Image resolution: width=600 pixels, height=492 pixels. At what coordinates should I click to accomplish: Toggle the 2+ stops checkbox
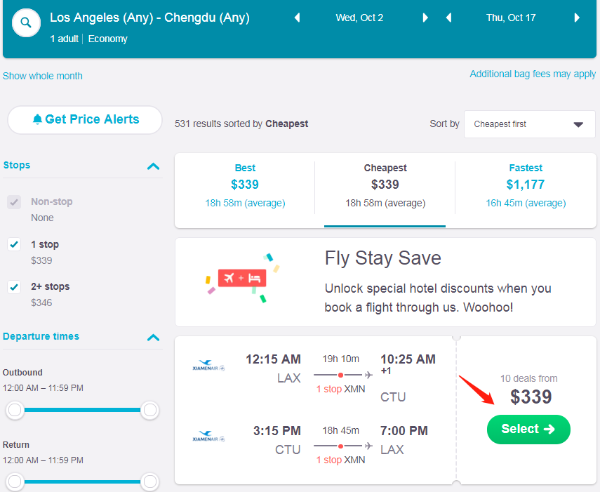tap(14, 287)
